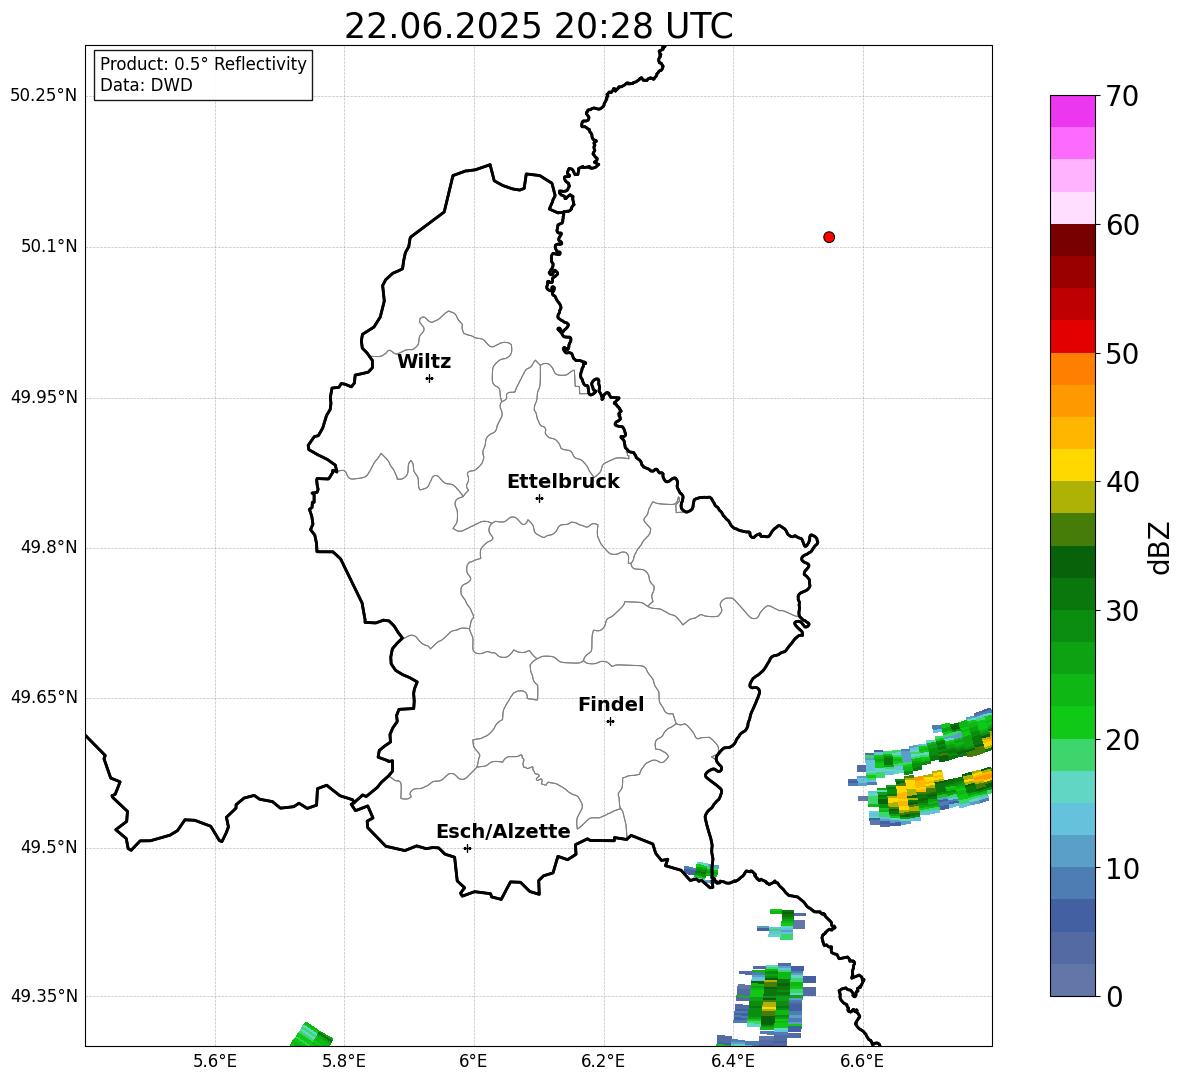Click the Ettelbruck station cross marker
This screenshot has height=1081, width=1184.
point(539,498)
